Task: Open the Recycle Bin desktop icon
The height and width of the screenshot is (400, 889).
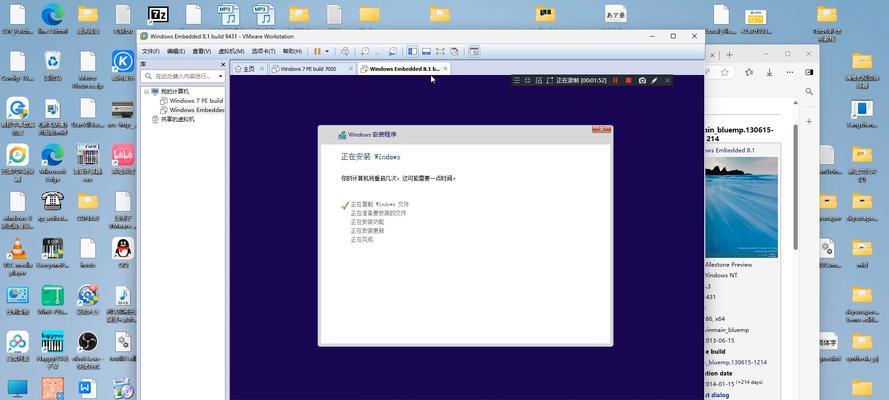Action: [x=52, y=66]
